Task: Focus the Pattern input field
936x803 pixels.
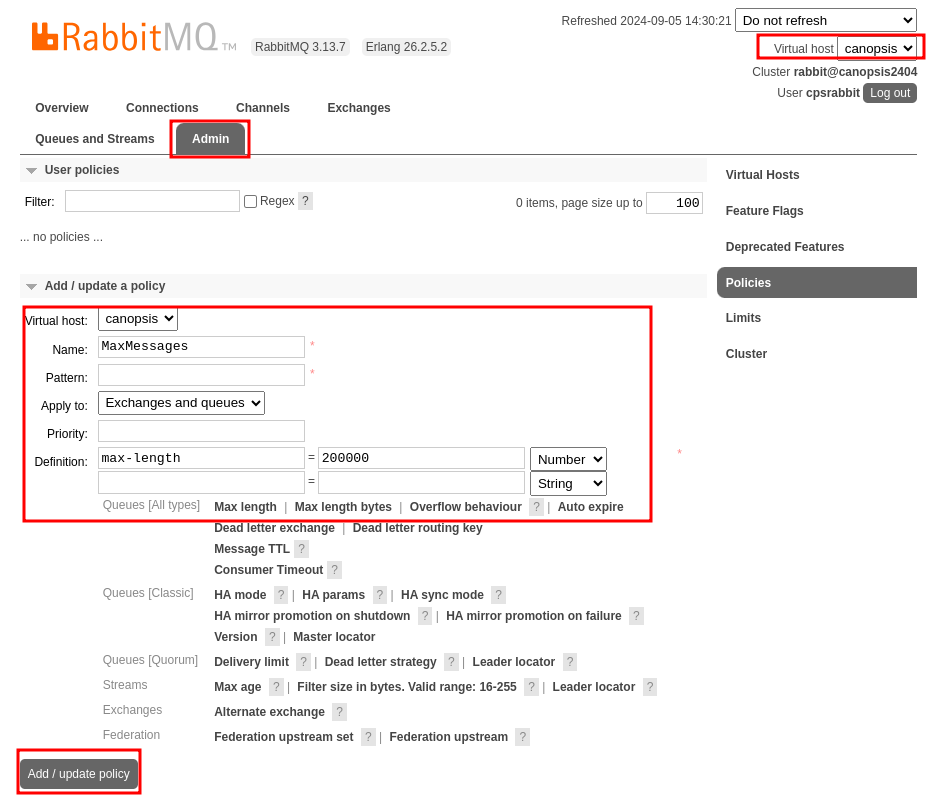Action: tap(201, 375)
